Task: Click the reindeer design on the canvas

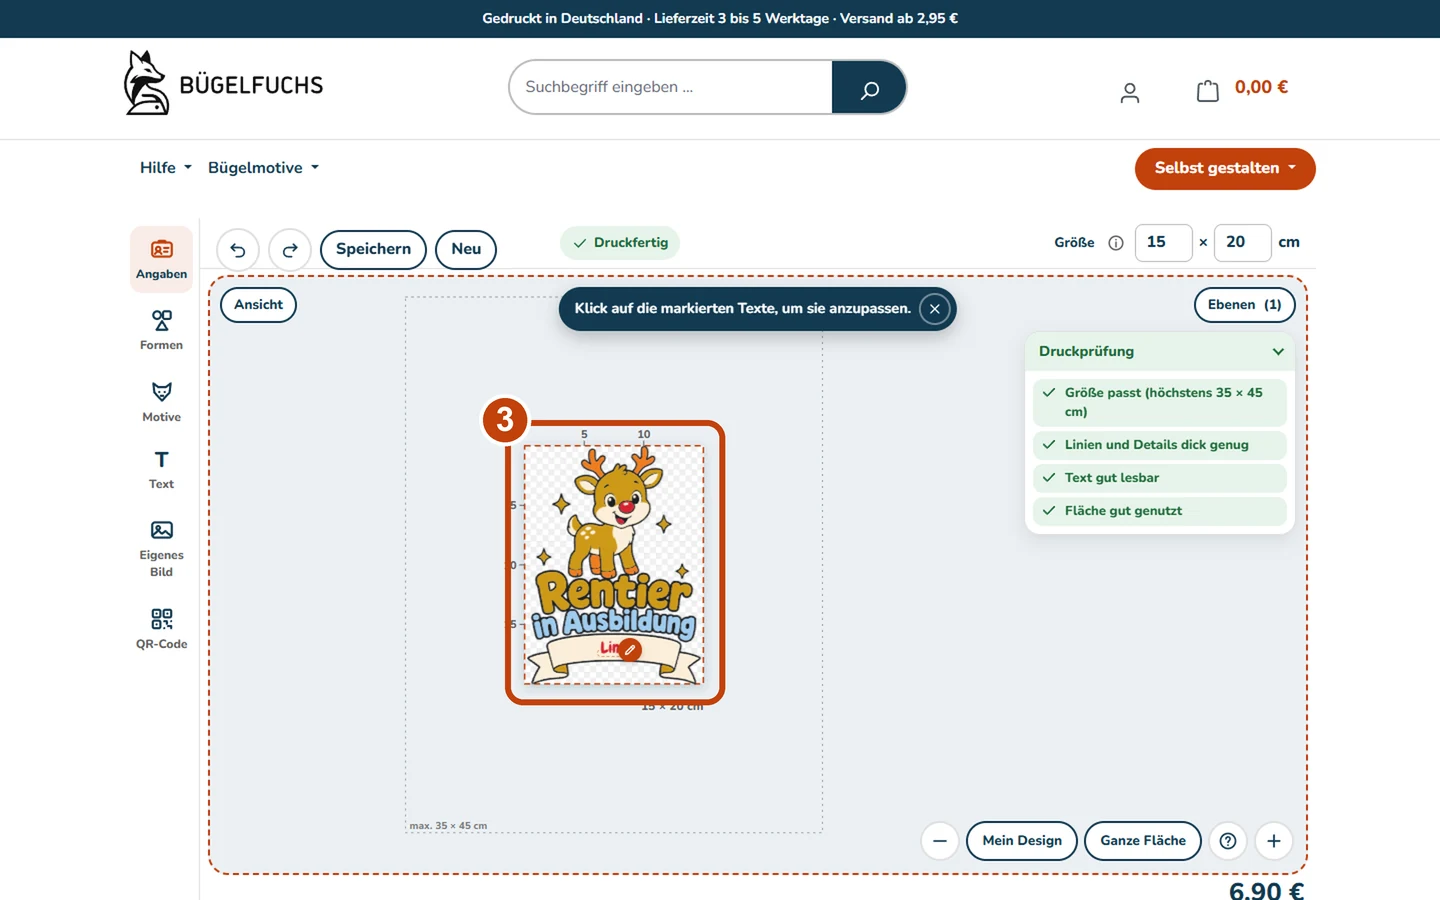Action: [614, 564]
